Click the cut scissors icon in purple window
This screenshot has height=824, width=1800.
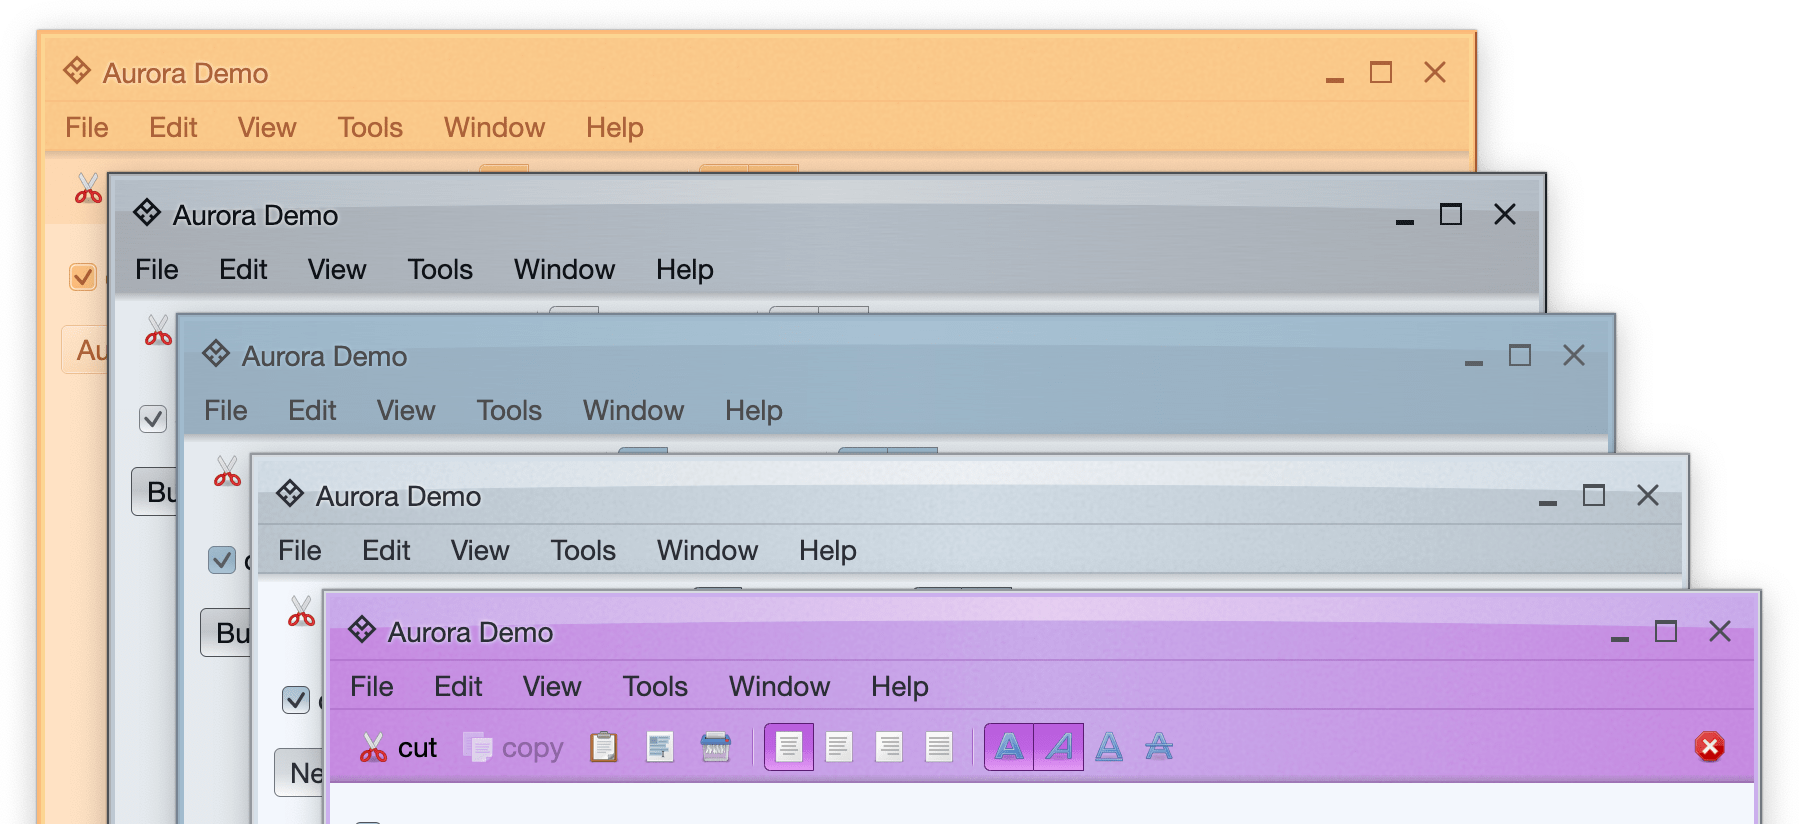(x=373, y=747)
